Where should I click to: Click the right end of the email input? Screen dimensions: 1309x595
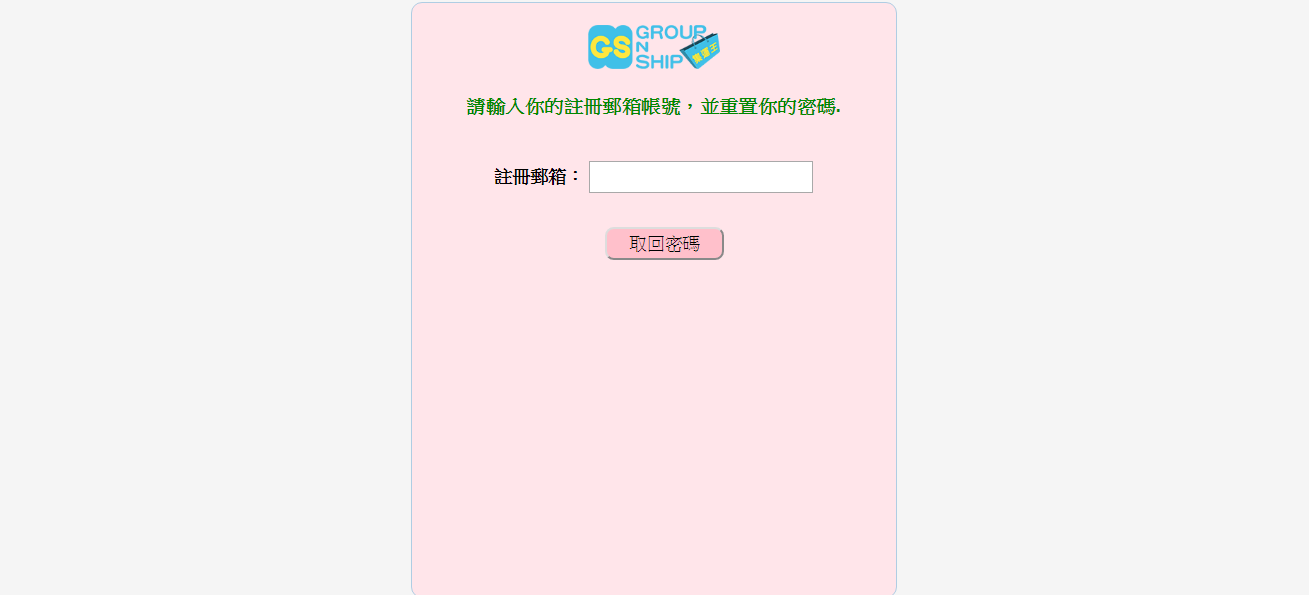coord(807,177)
